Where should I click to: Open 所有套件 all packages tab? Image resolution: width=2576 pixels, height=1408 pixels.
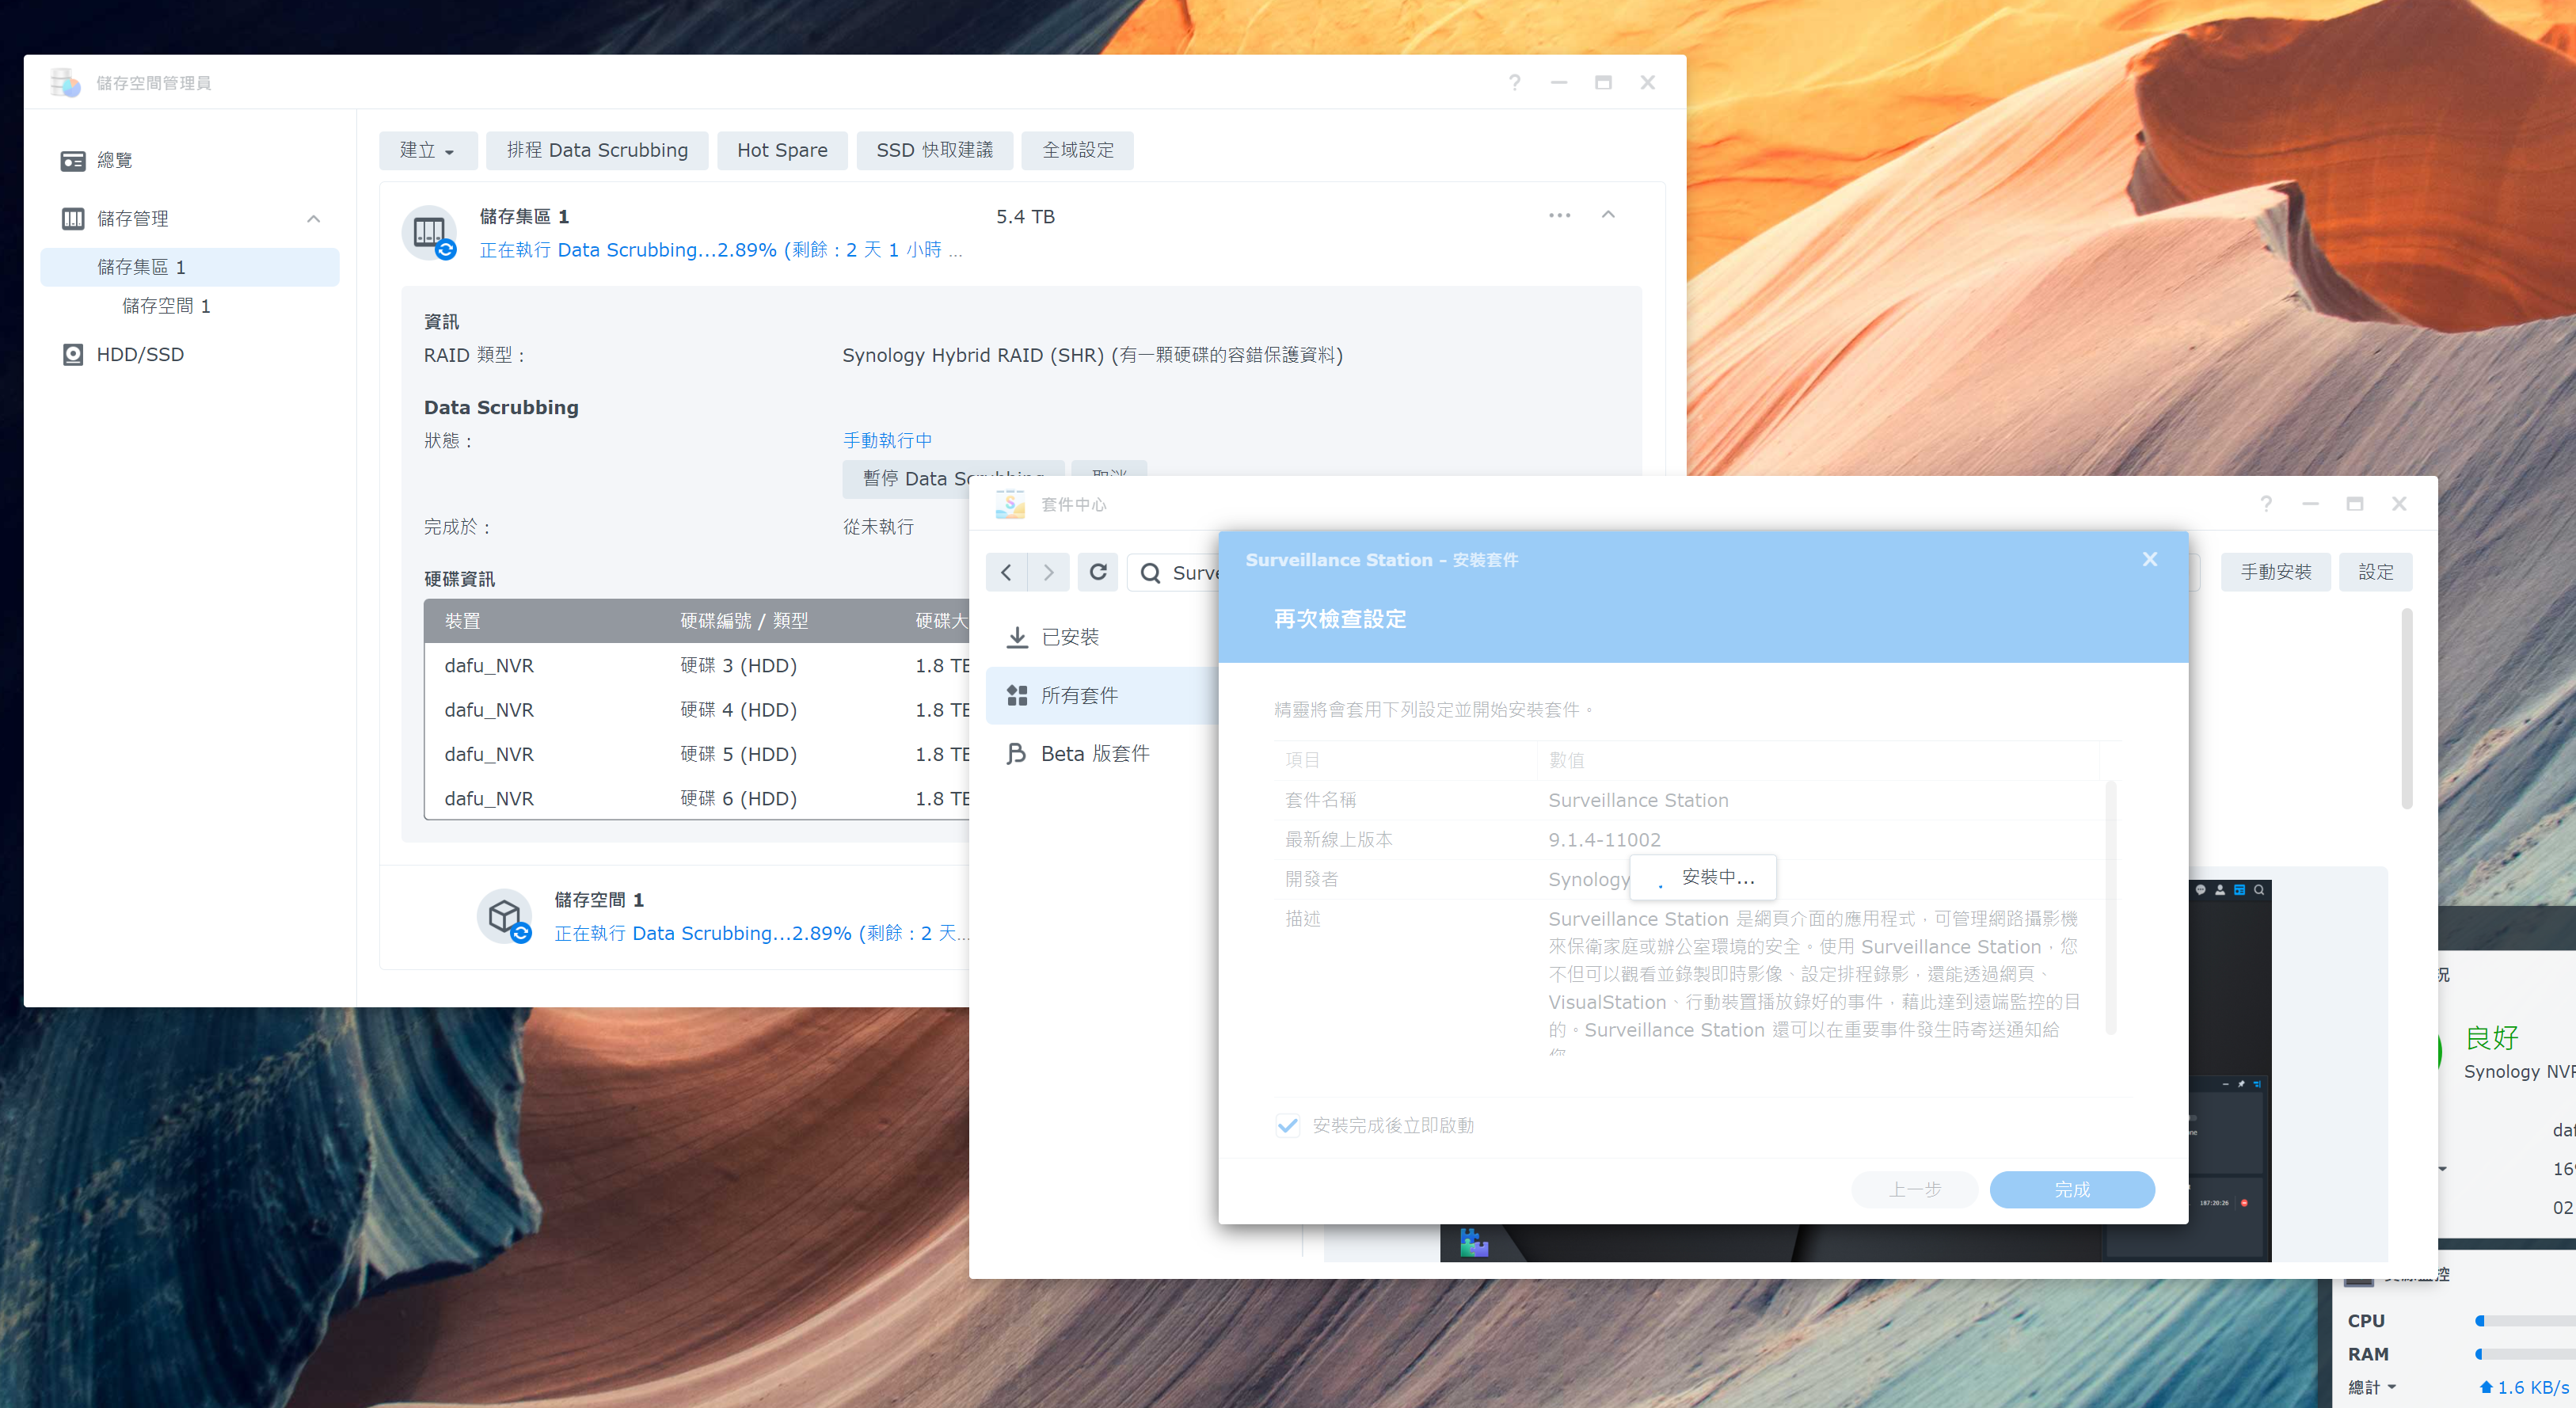tap(1102, 695)
